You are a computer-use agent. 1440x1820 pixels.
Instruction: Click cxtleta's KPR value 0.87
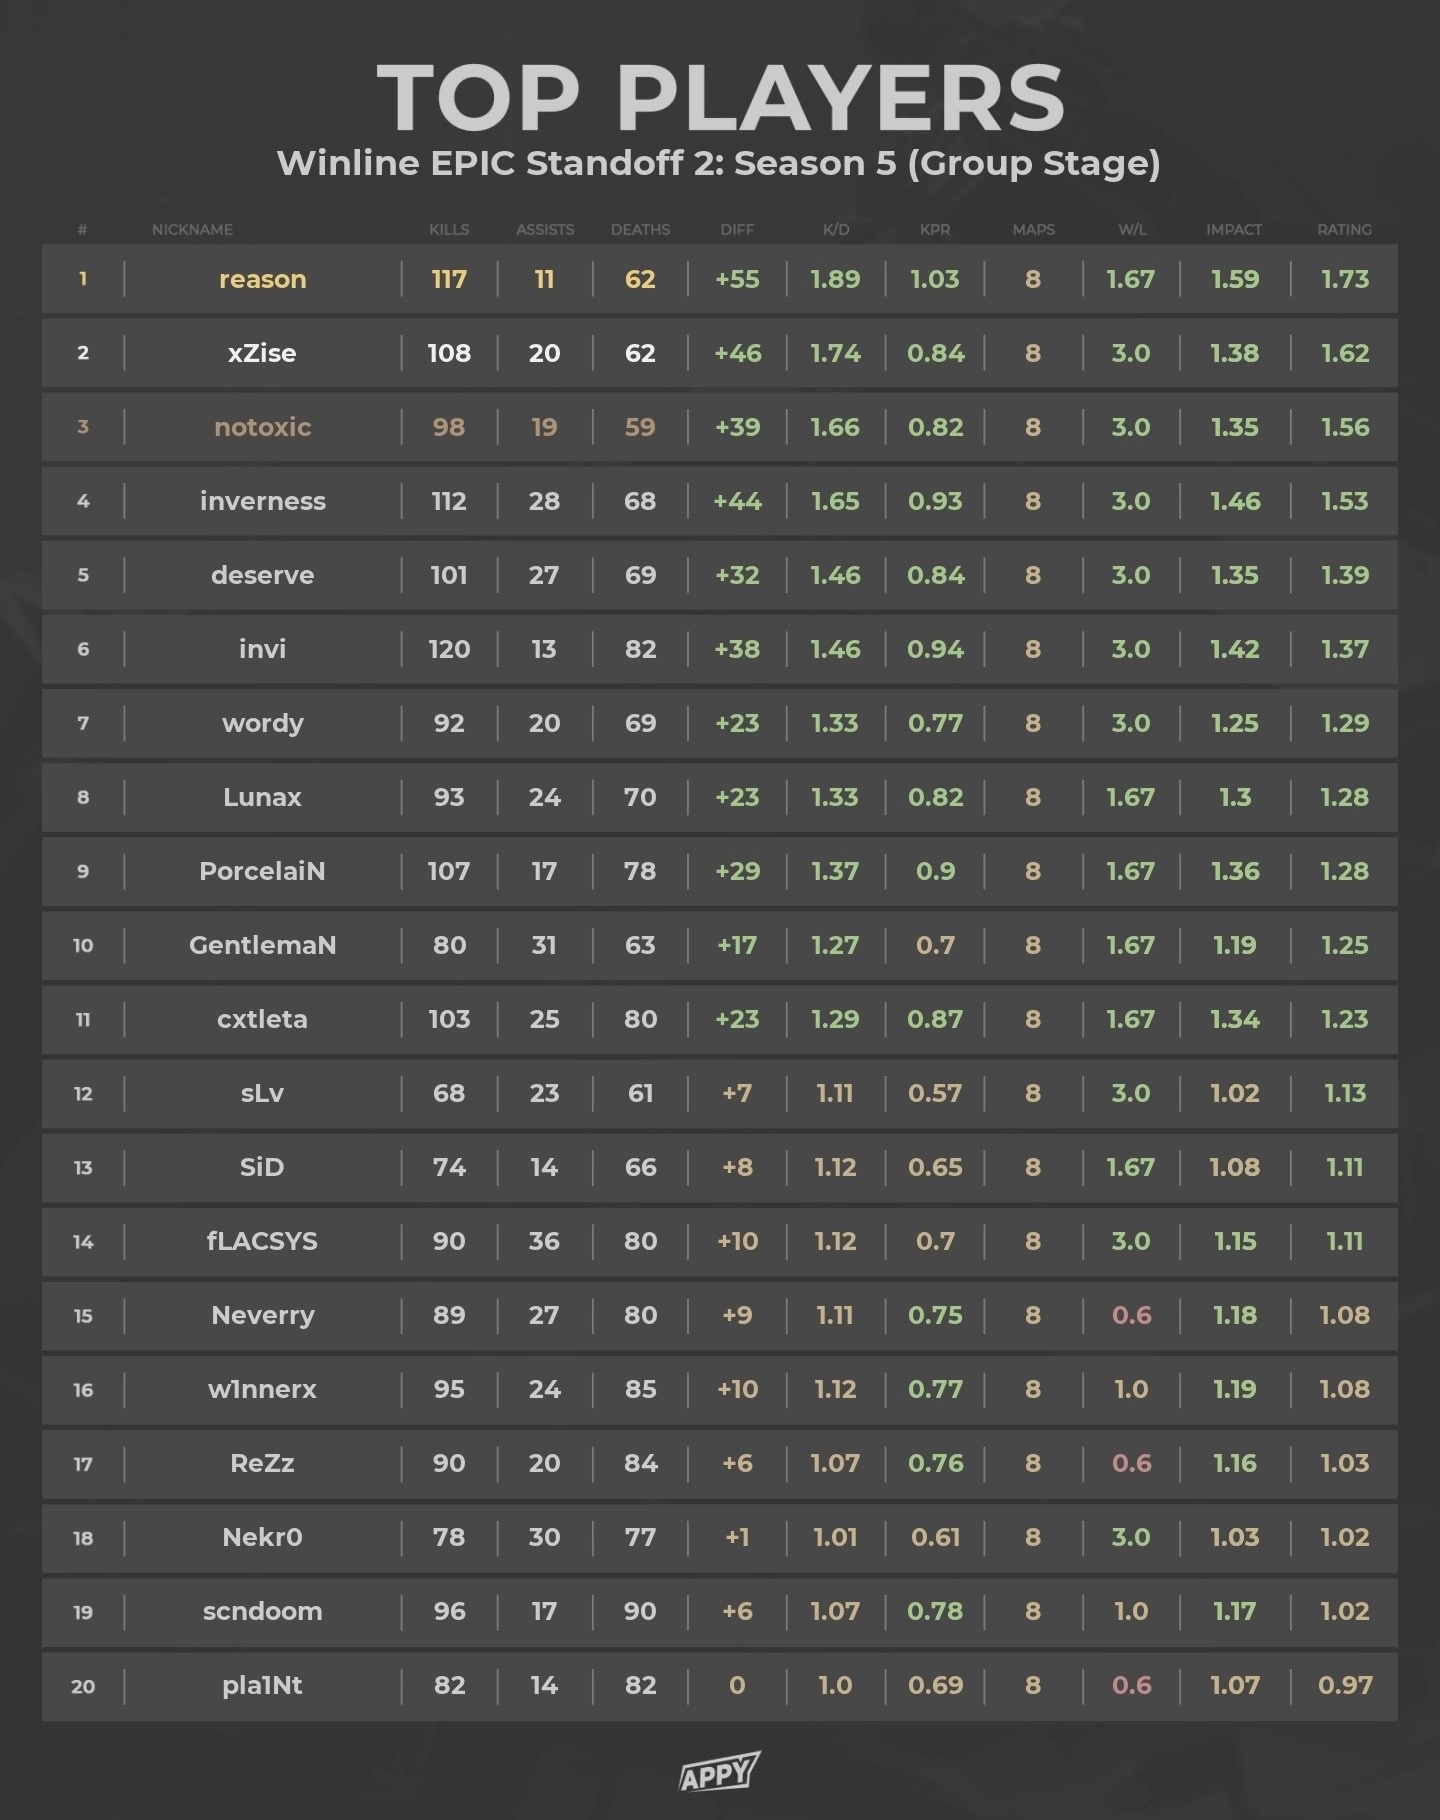(x=935, y=1019)
